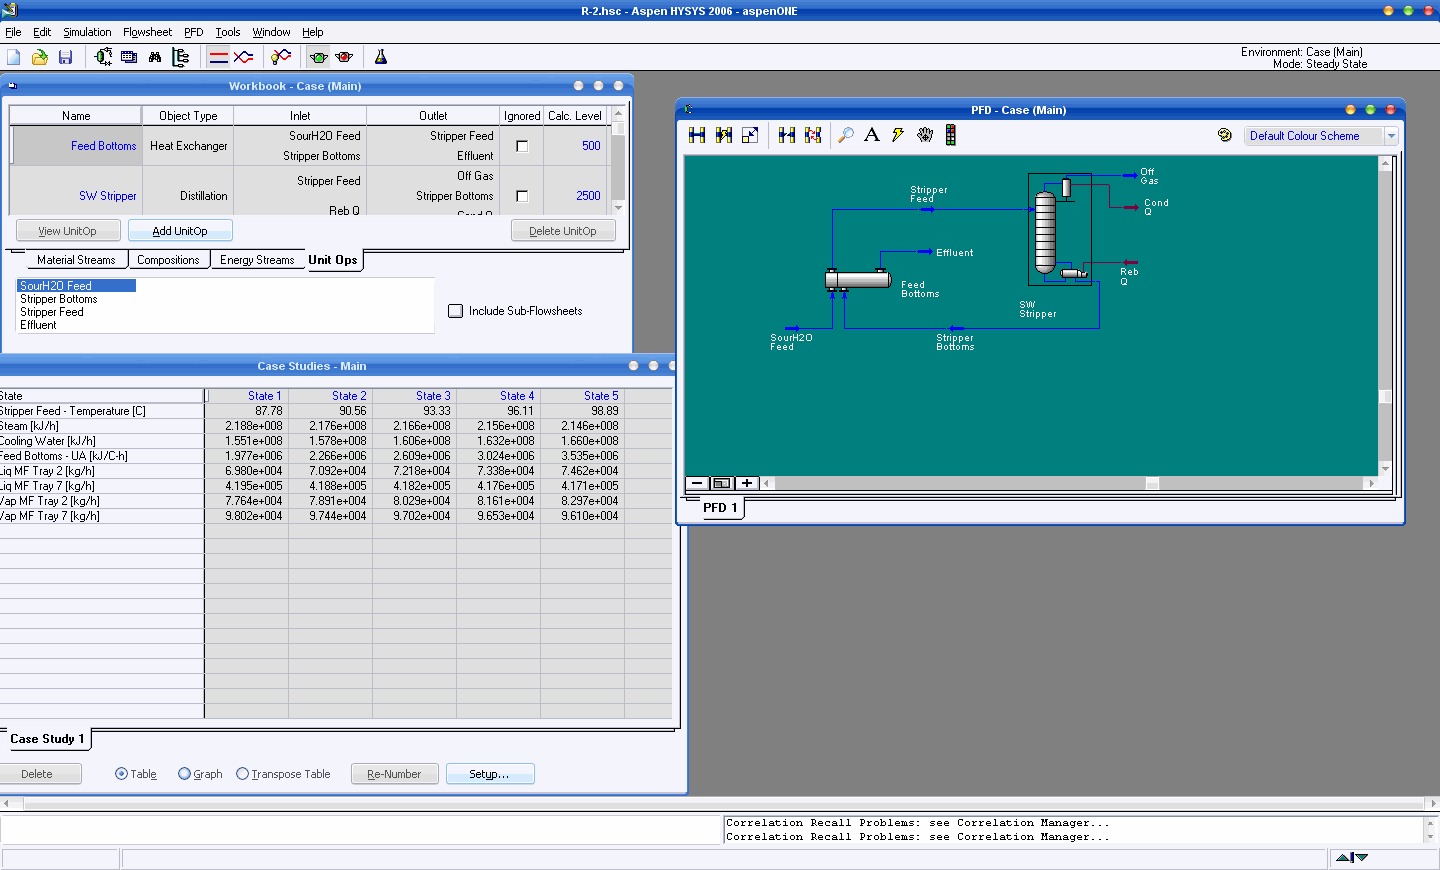Save the case with the floppy disk icon

[x=65, y=57]
